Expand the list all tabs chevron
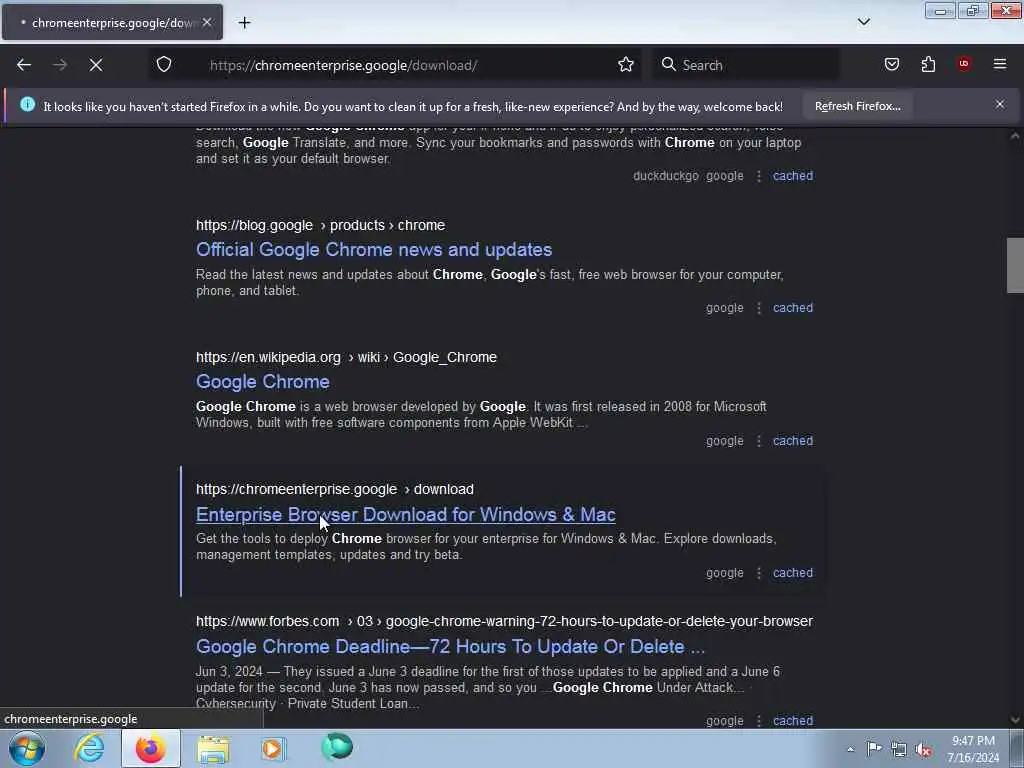This screenshot has height=768, width=1024. [x=863, y=22]
